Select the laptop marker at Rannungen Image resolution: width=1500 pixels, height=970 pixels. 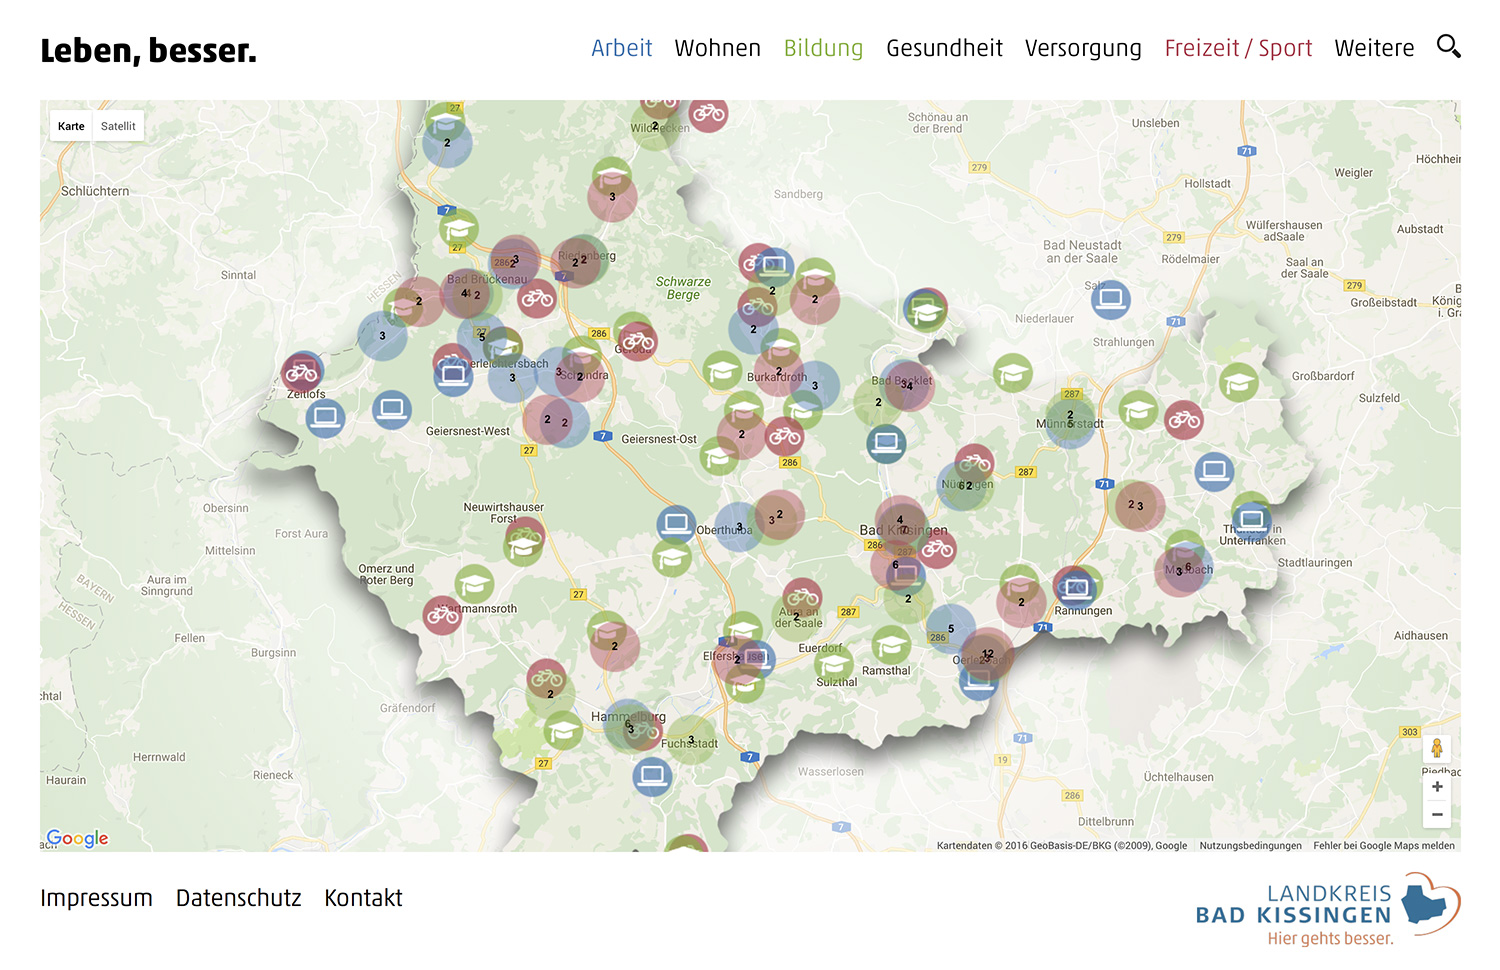1076,587
